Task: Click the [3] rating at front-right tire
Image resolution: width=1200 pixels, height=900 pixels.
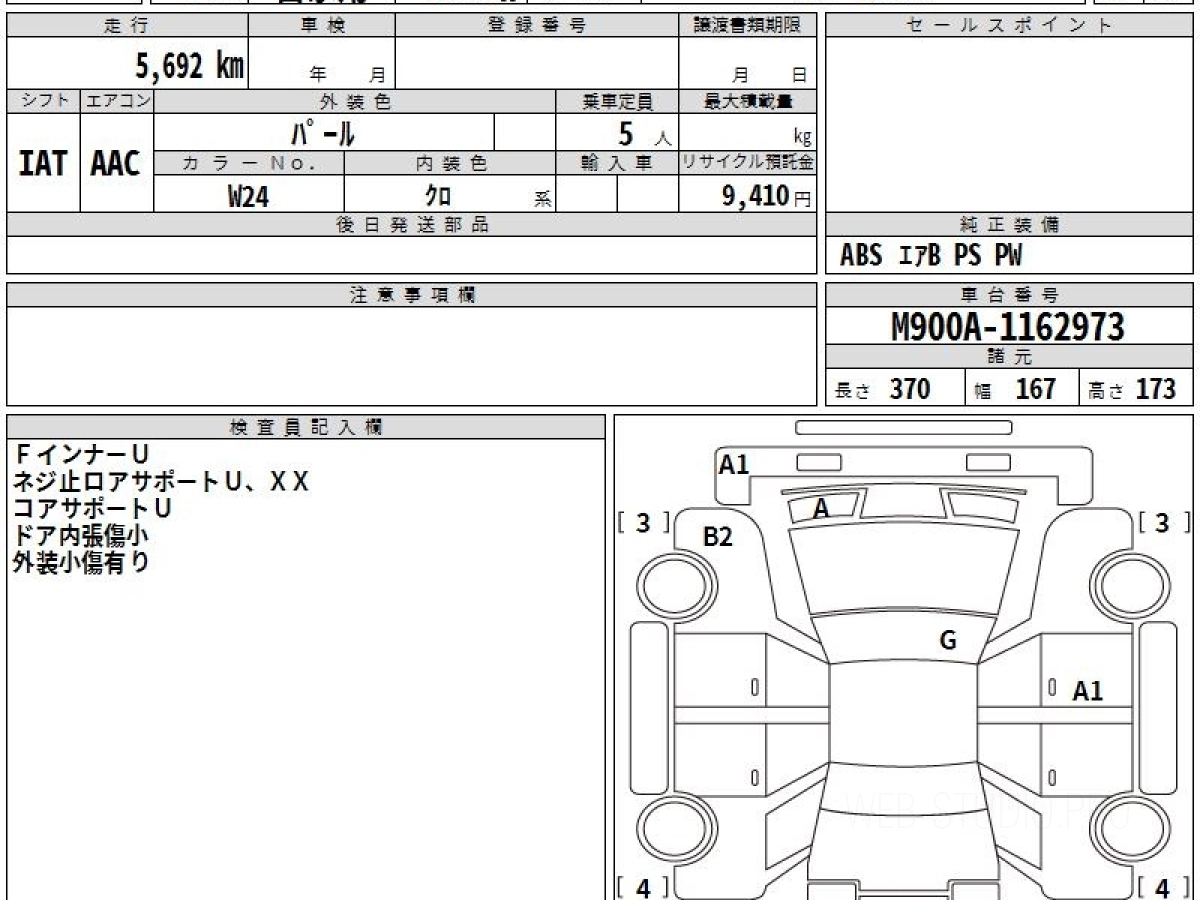Action: click(x=1163, y=523)
